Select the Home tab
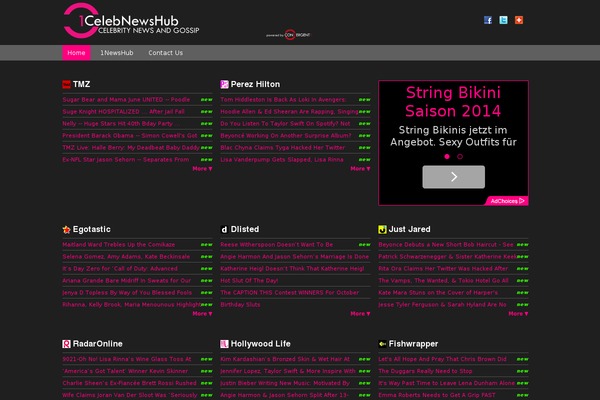Screen dimensions: 600x400 click(76, 53)
